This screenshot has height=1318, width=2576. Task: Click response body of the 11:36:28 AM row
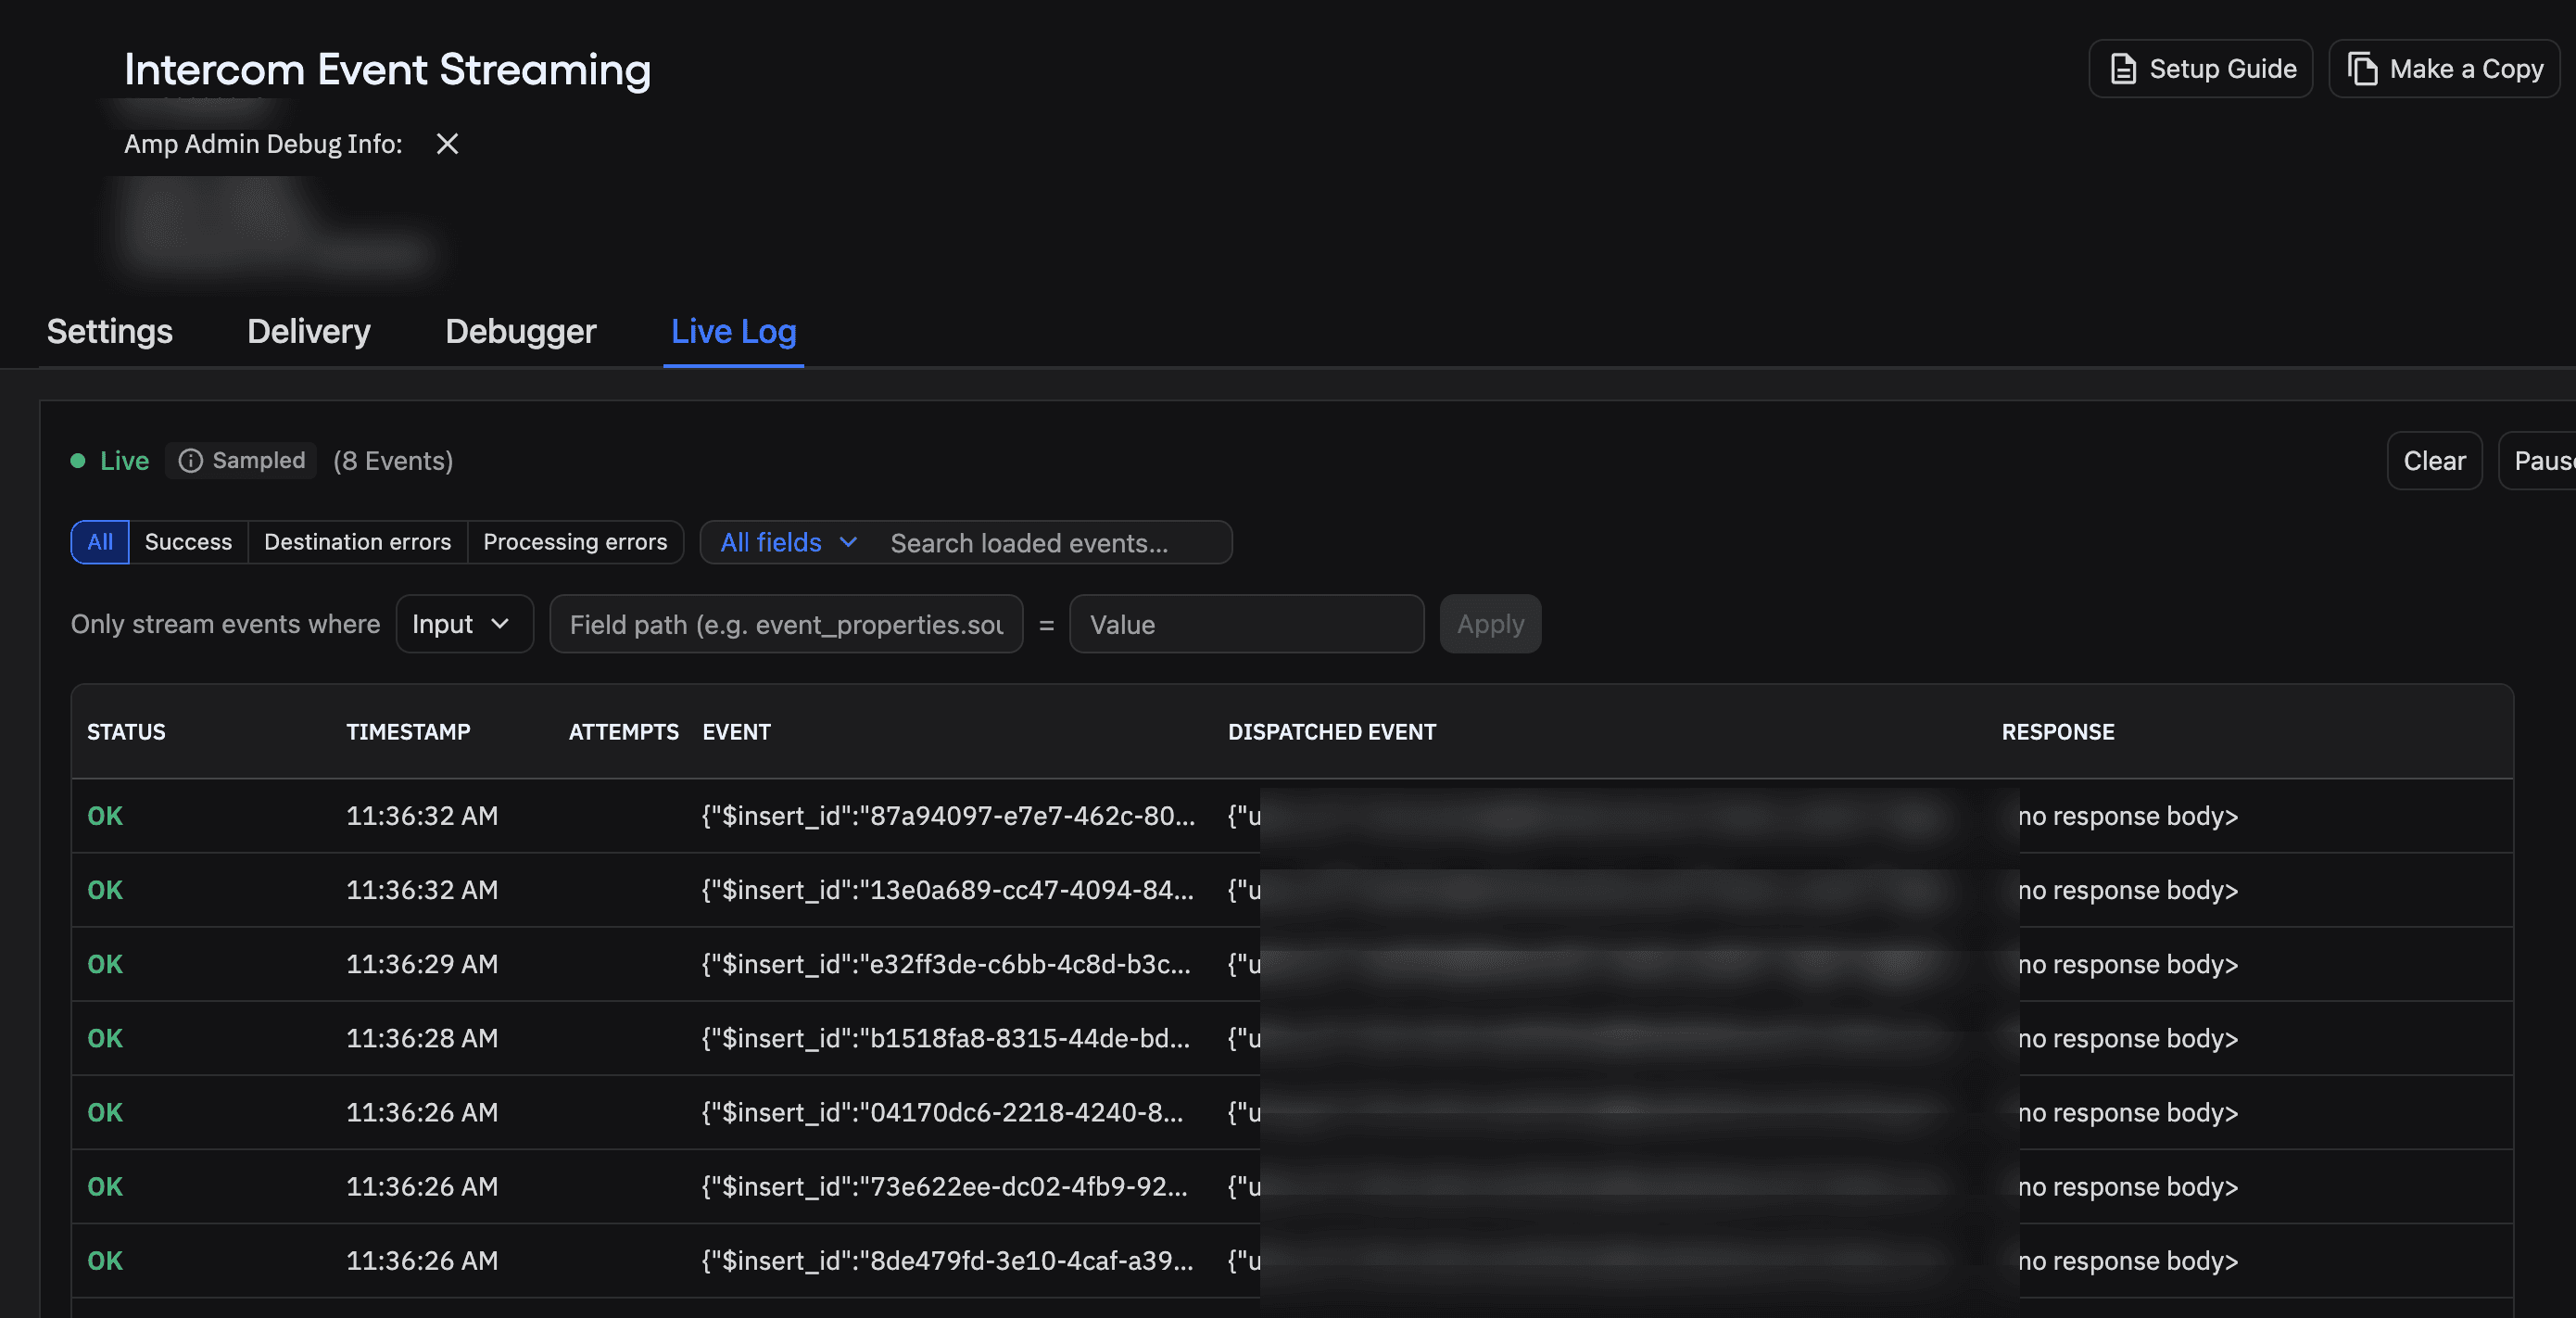tap(2128, 1038)
